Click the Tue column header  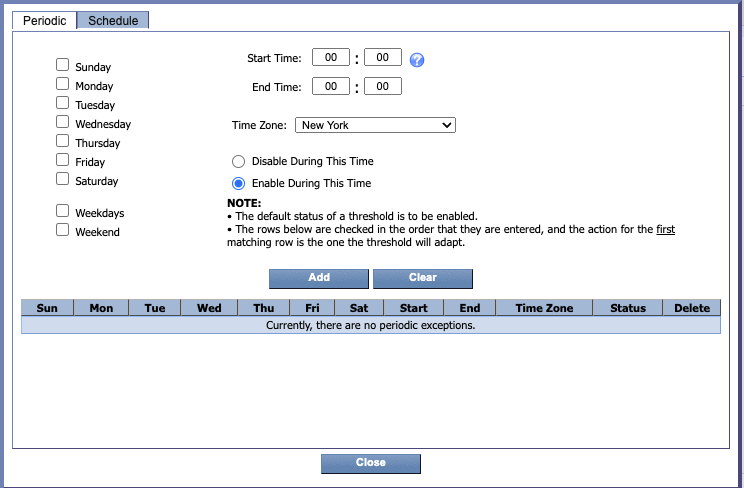click(155, 308)
